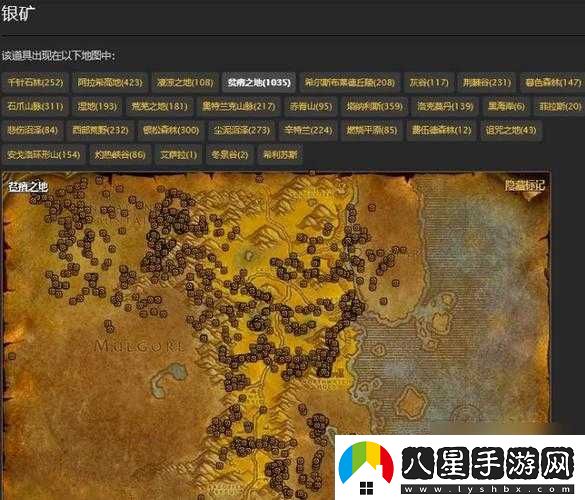Image resolution: width=585 pixels, height=500 pixels.
Task: Show the 洛克莫丹(139) map
Action: pyautogui.click(x=445, y=107)
